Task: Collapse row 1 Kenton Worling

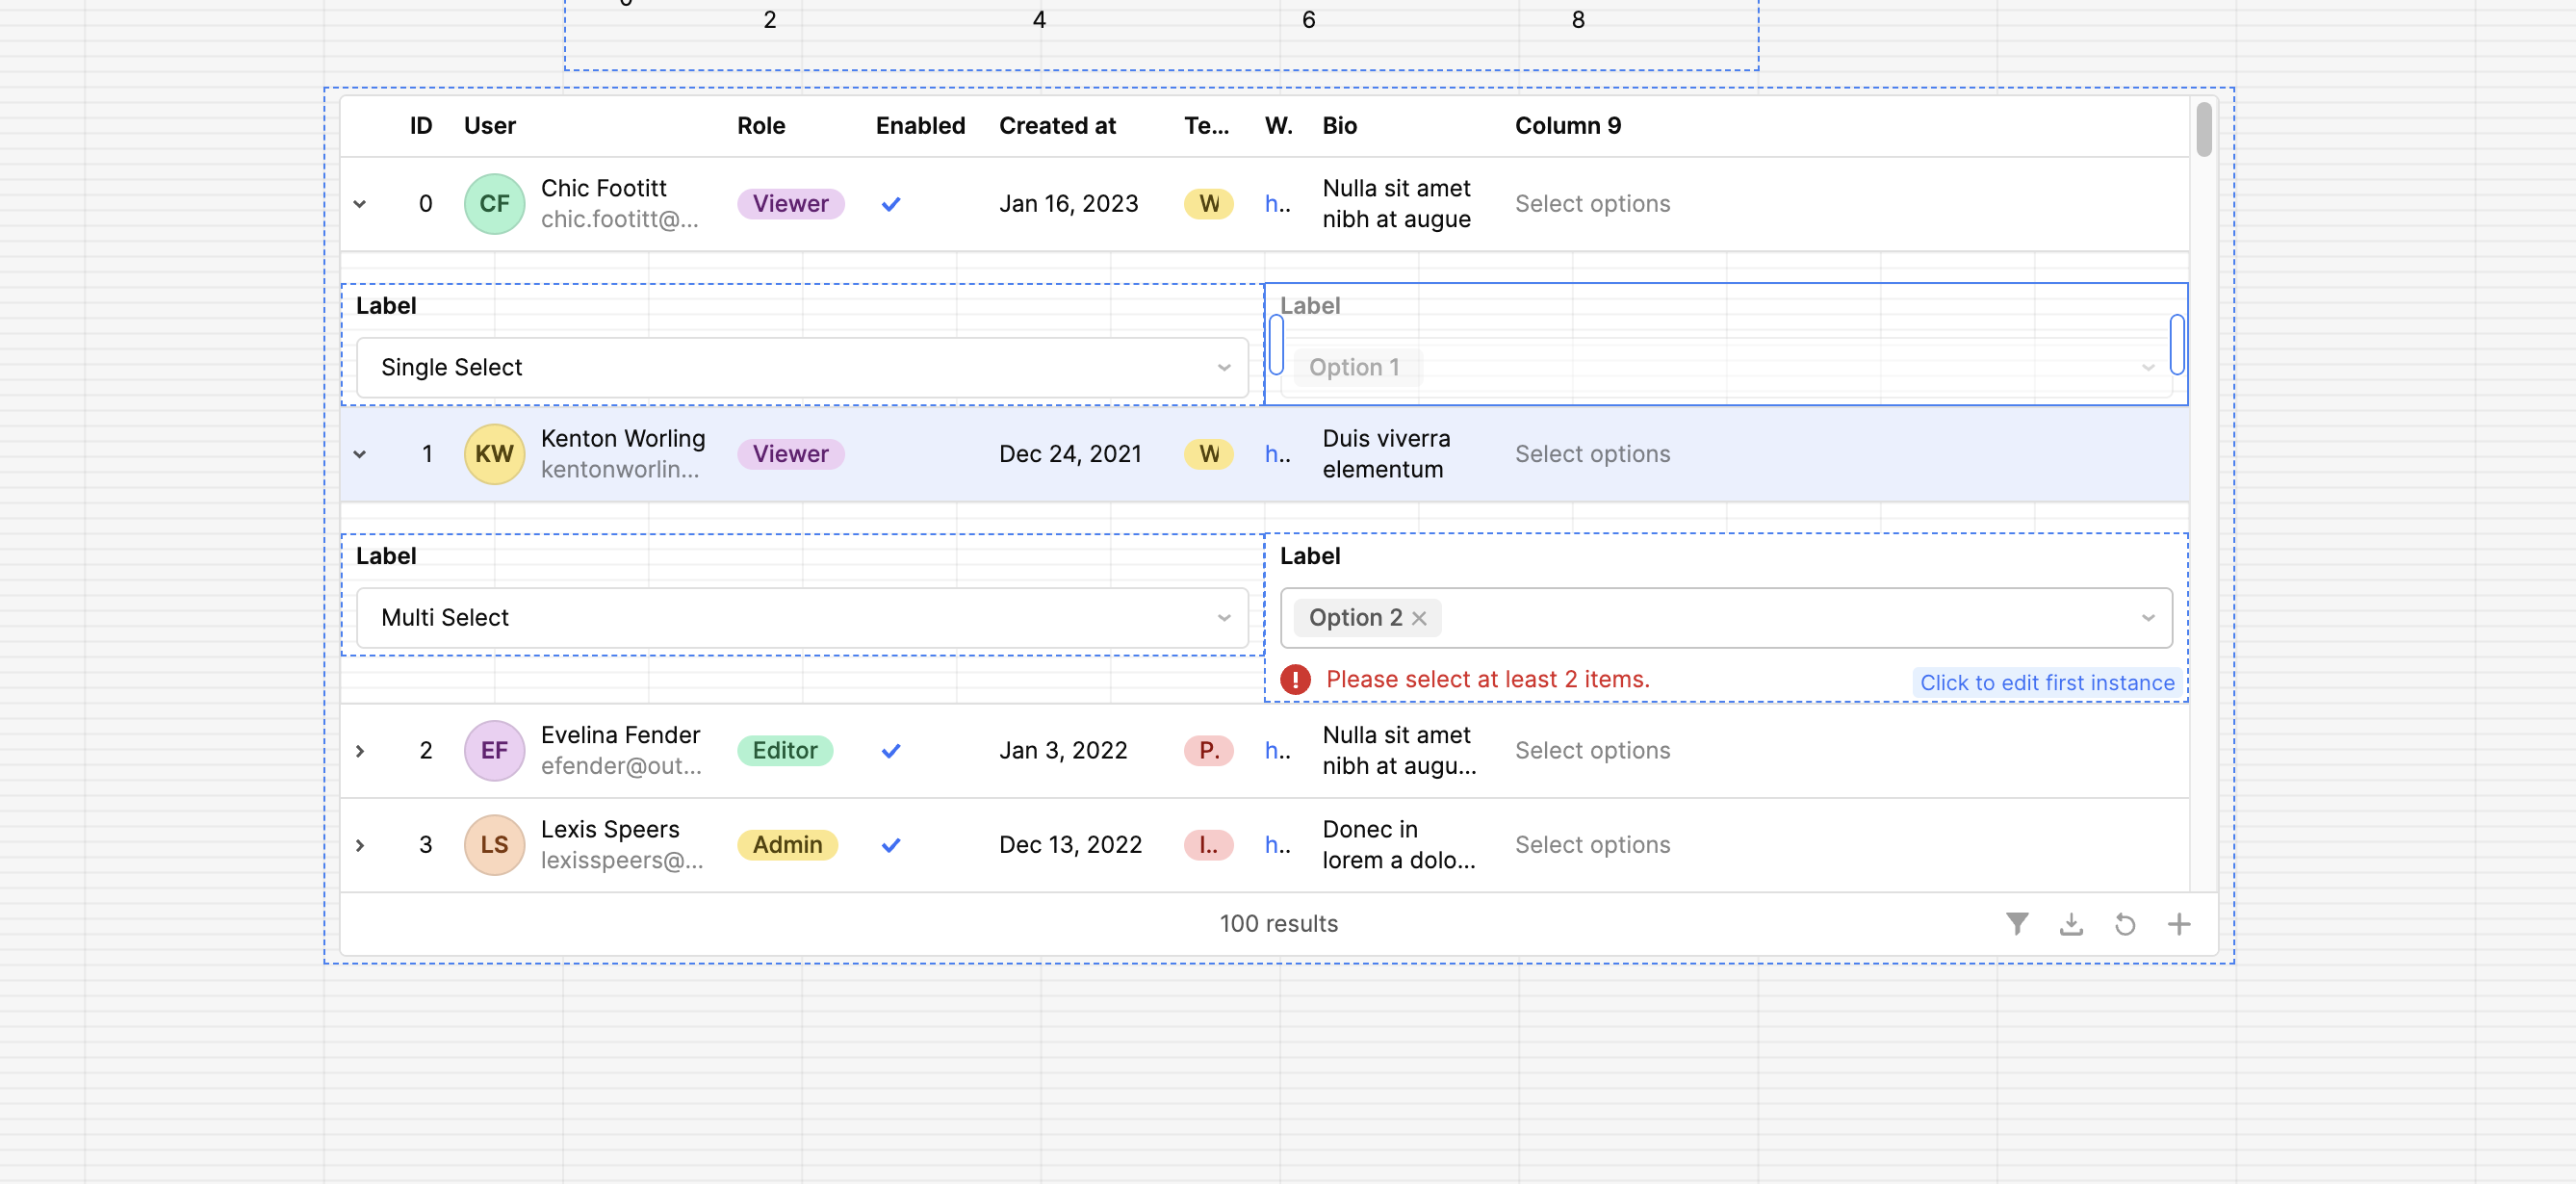Action: pos(360,453)
